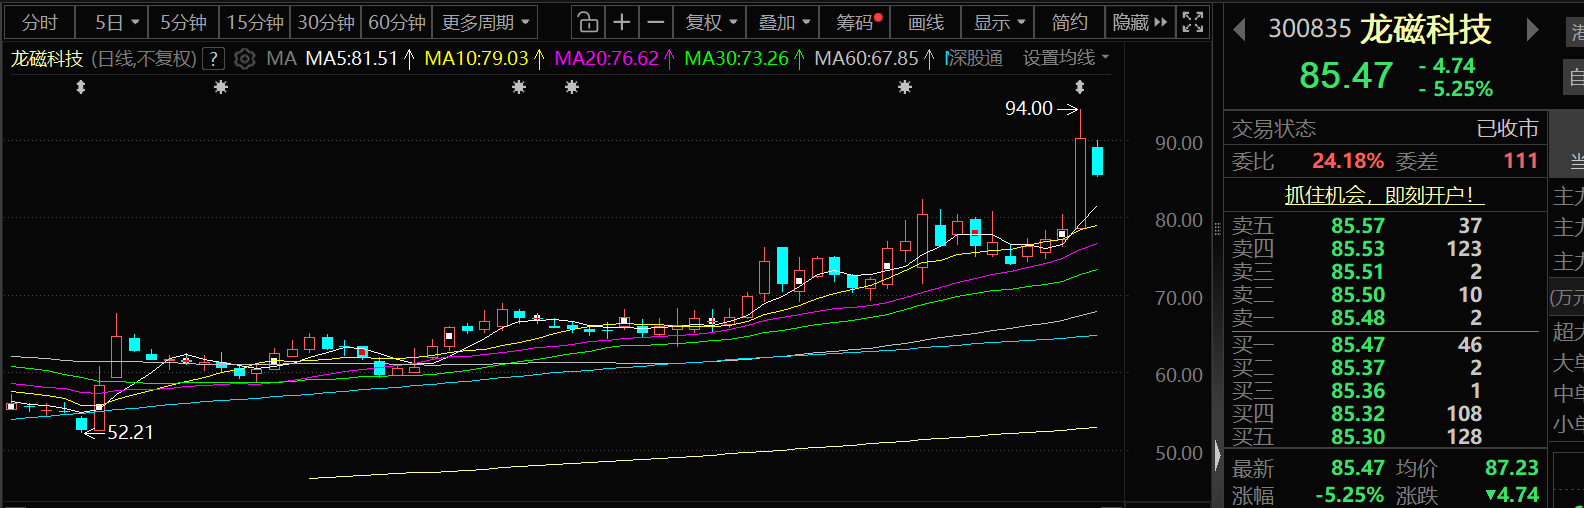
Task: Open MA indicator settings gear icon
Action: click(x=245, y=59)
